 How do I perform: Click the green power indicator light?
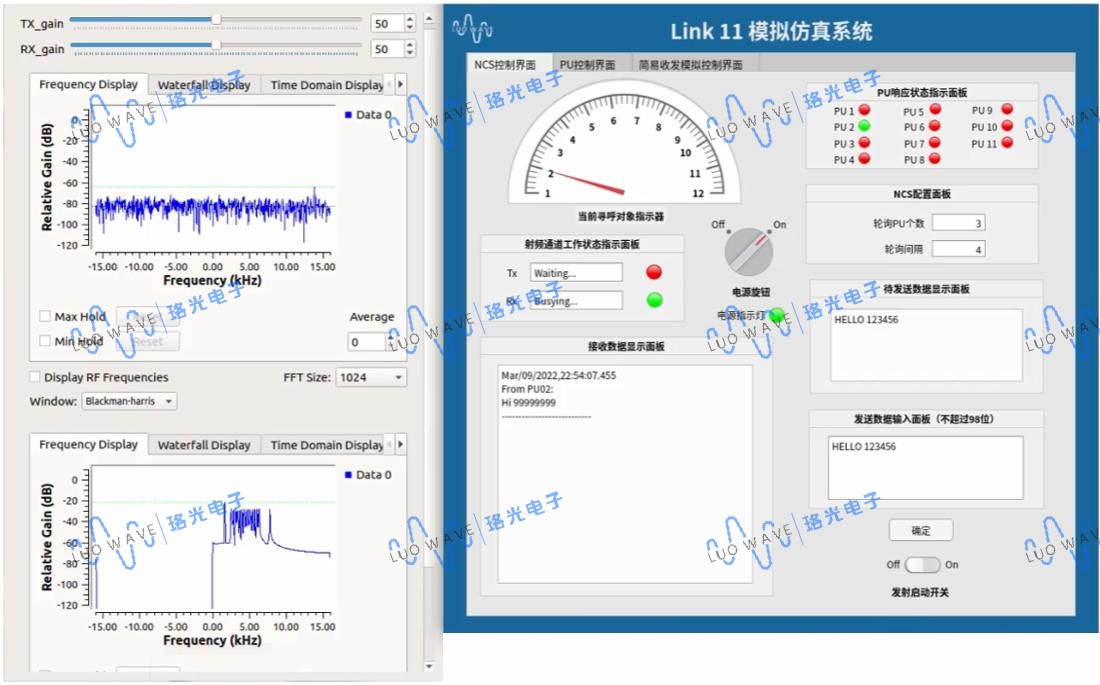pyautogui.click(x=776, y=315)
